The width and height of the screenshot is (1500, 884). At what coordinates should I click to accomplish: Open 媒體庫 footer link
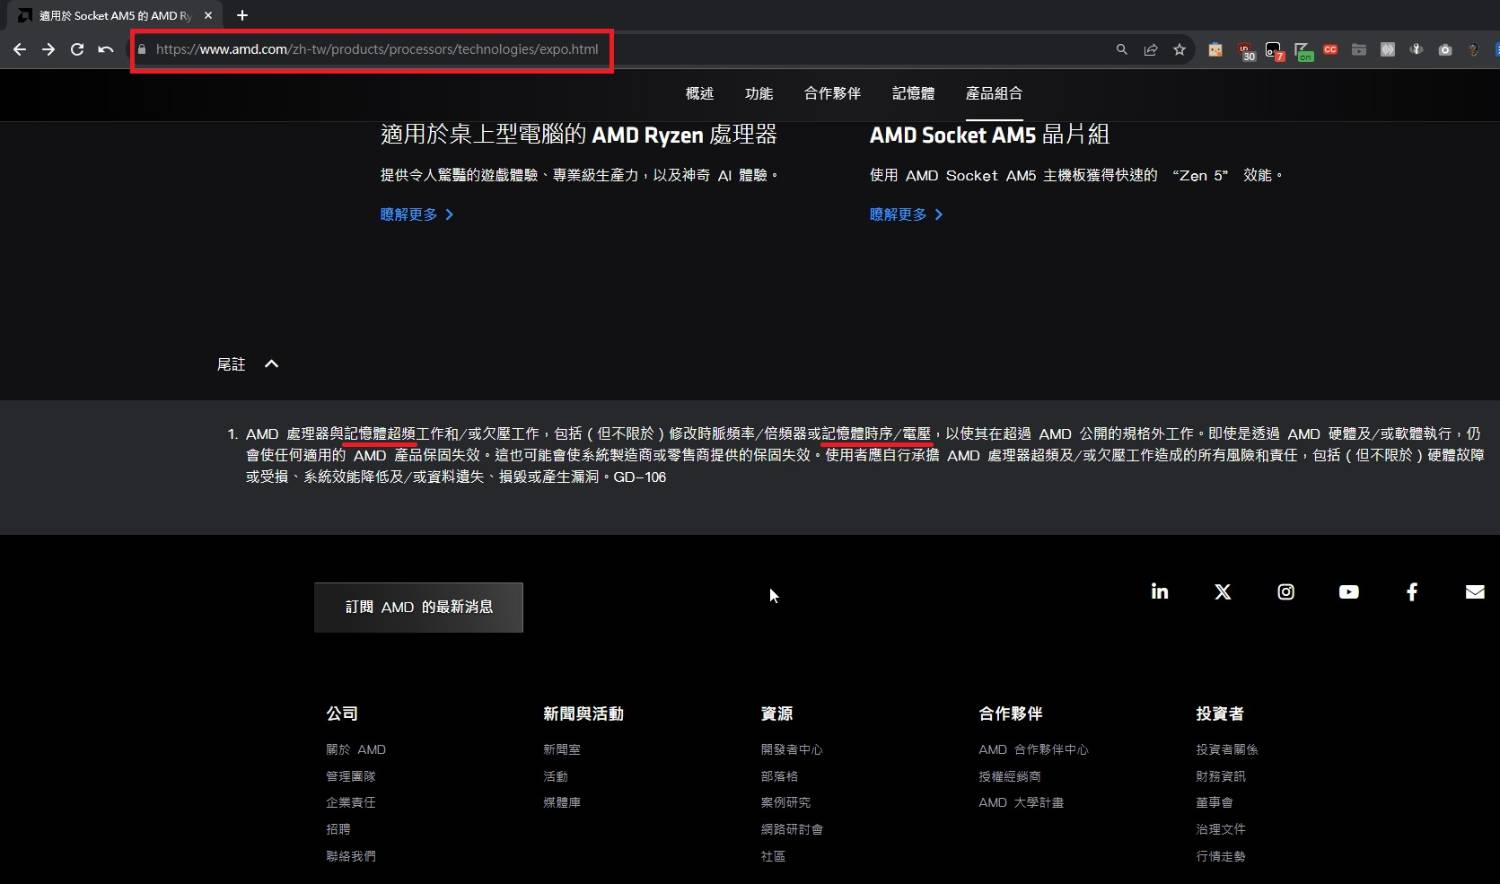562,802
